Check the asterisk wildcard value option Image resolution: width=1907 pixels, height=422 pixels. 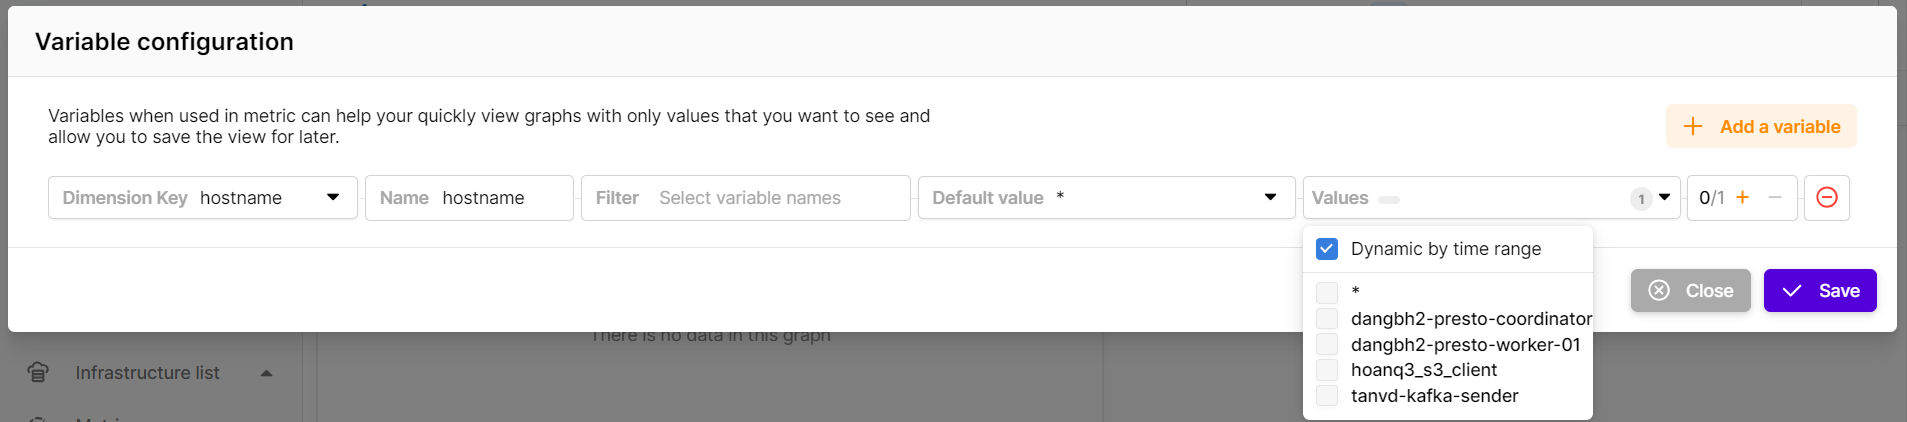[x=1327, y=293]
